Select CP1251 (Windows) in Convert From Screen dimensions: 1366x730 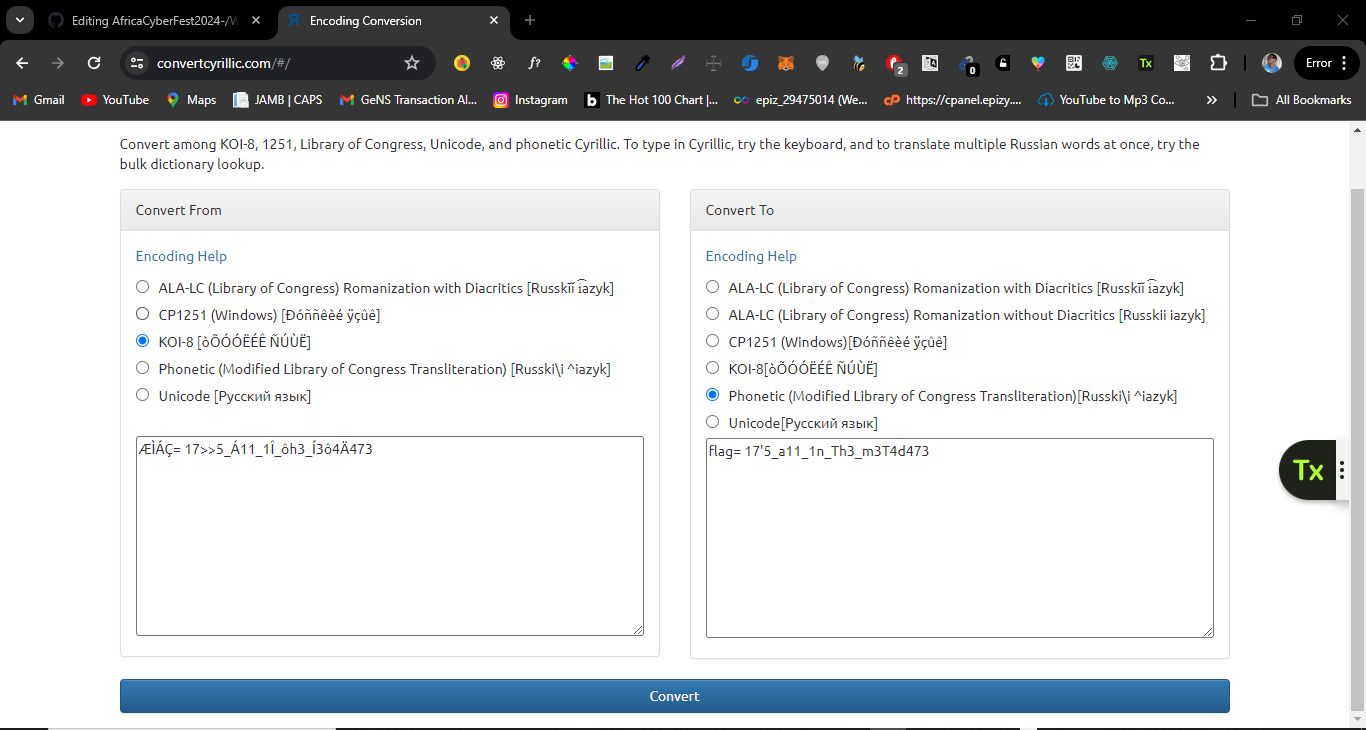(143, 315)
